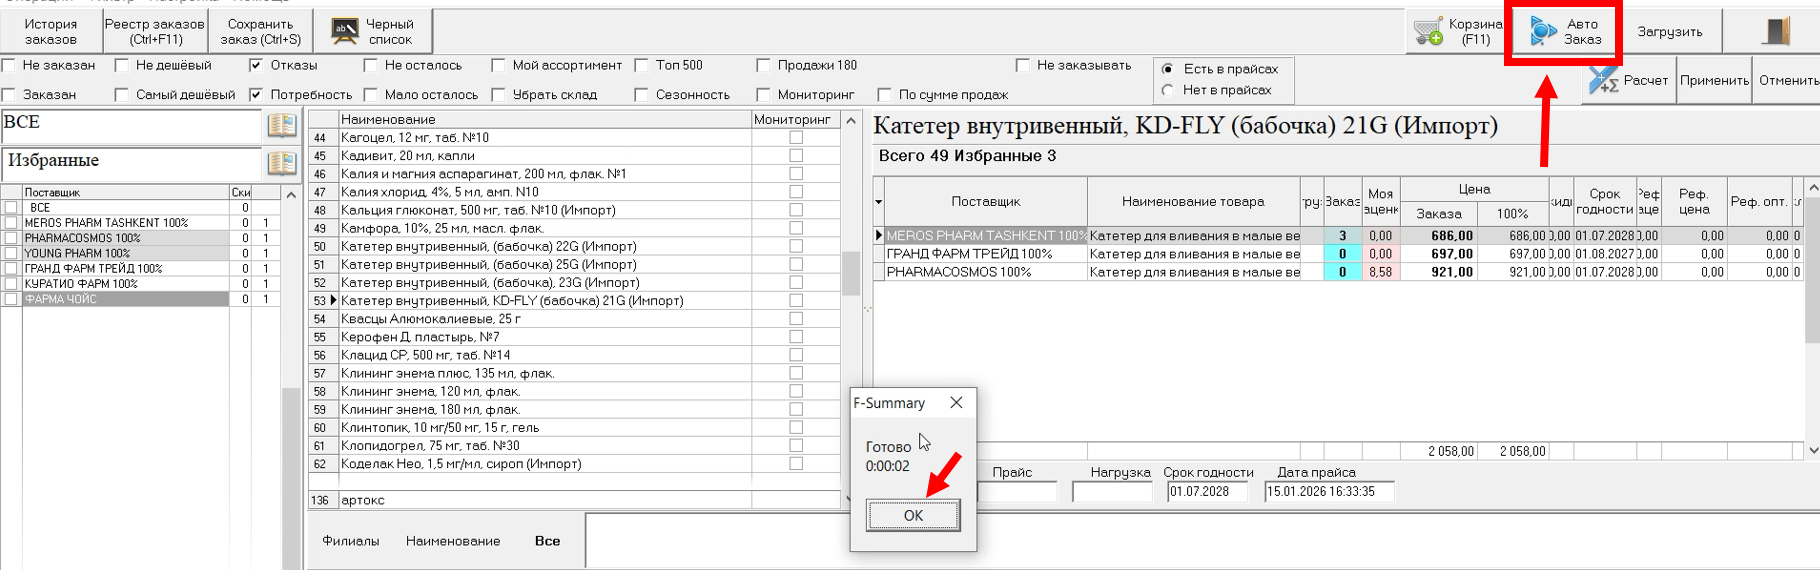Open Корзина (F11) cart
This screenshot has height=570, width=1820.
point(1458,31)
